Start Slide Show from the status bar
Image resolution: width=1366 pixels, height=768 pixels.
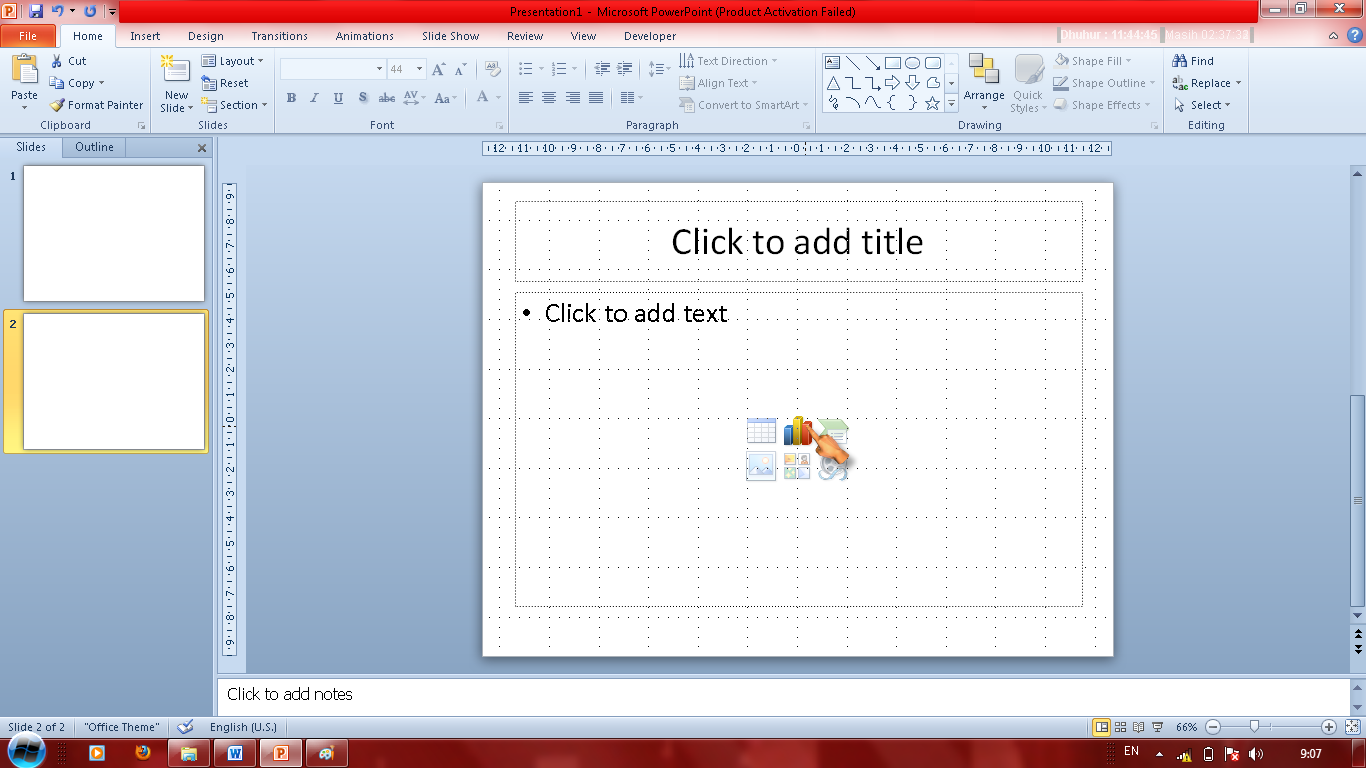1156,727
